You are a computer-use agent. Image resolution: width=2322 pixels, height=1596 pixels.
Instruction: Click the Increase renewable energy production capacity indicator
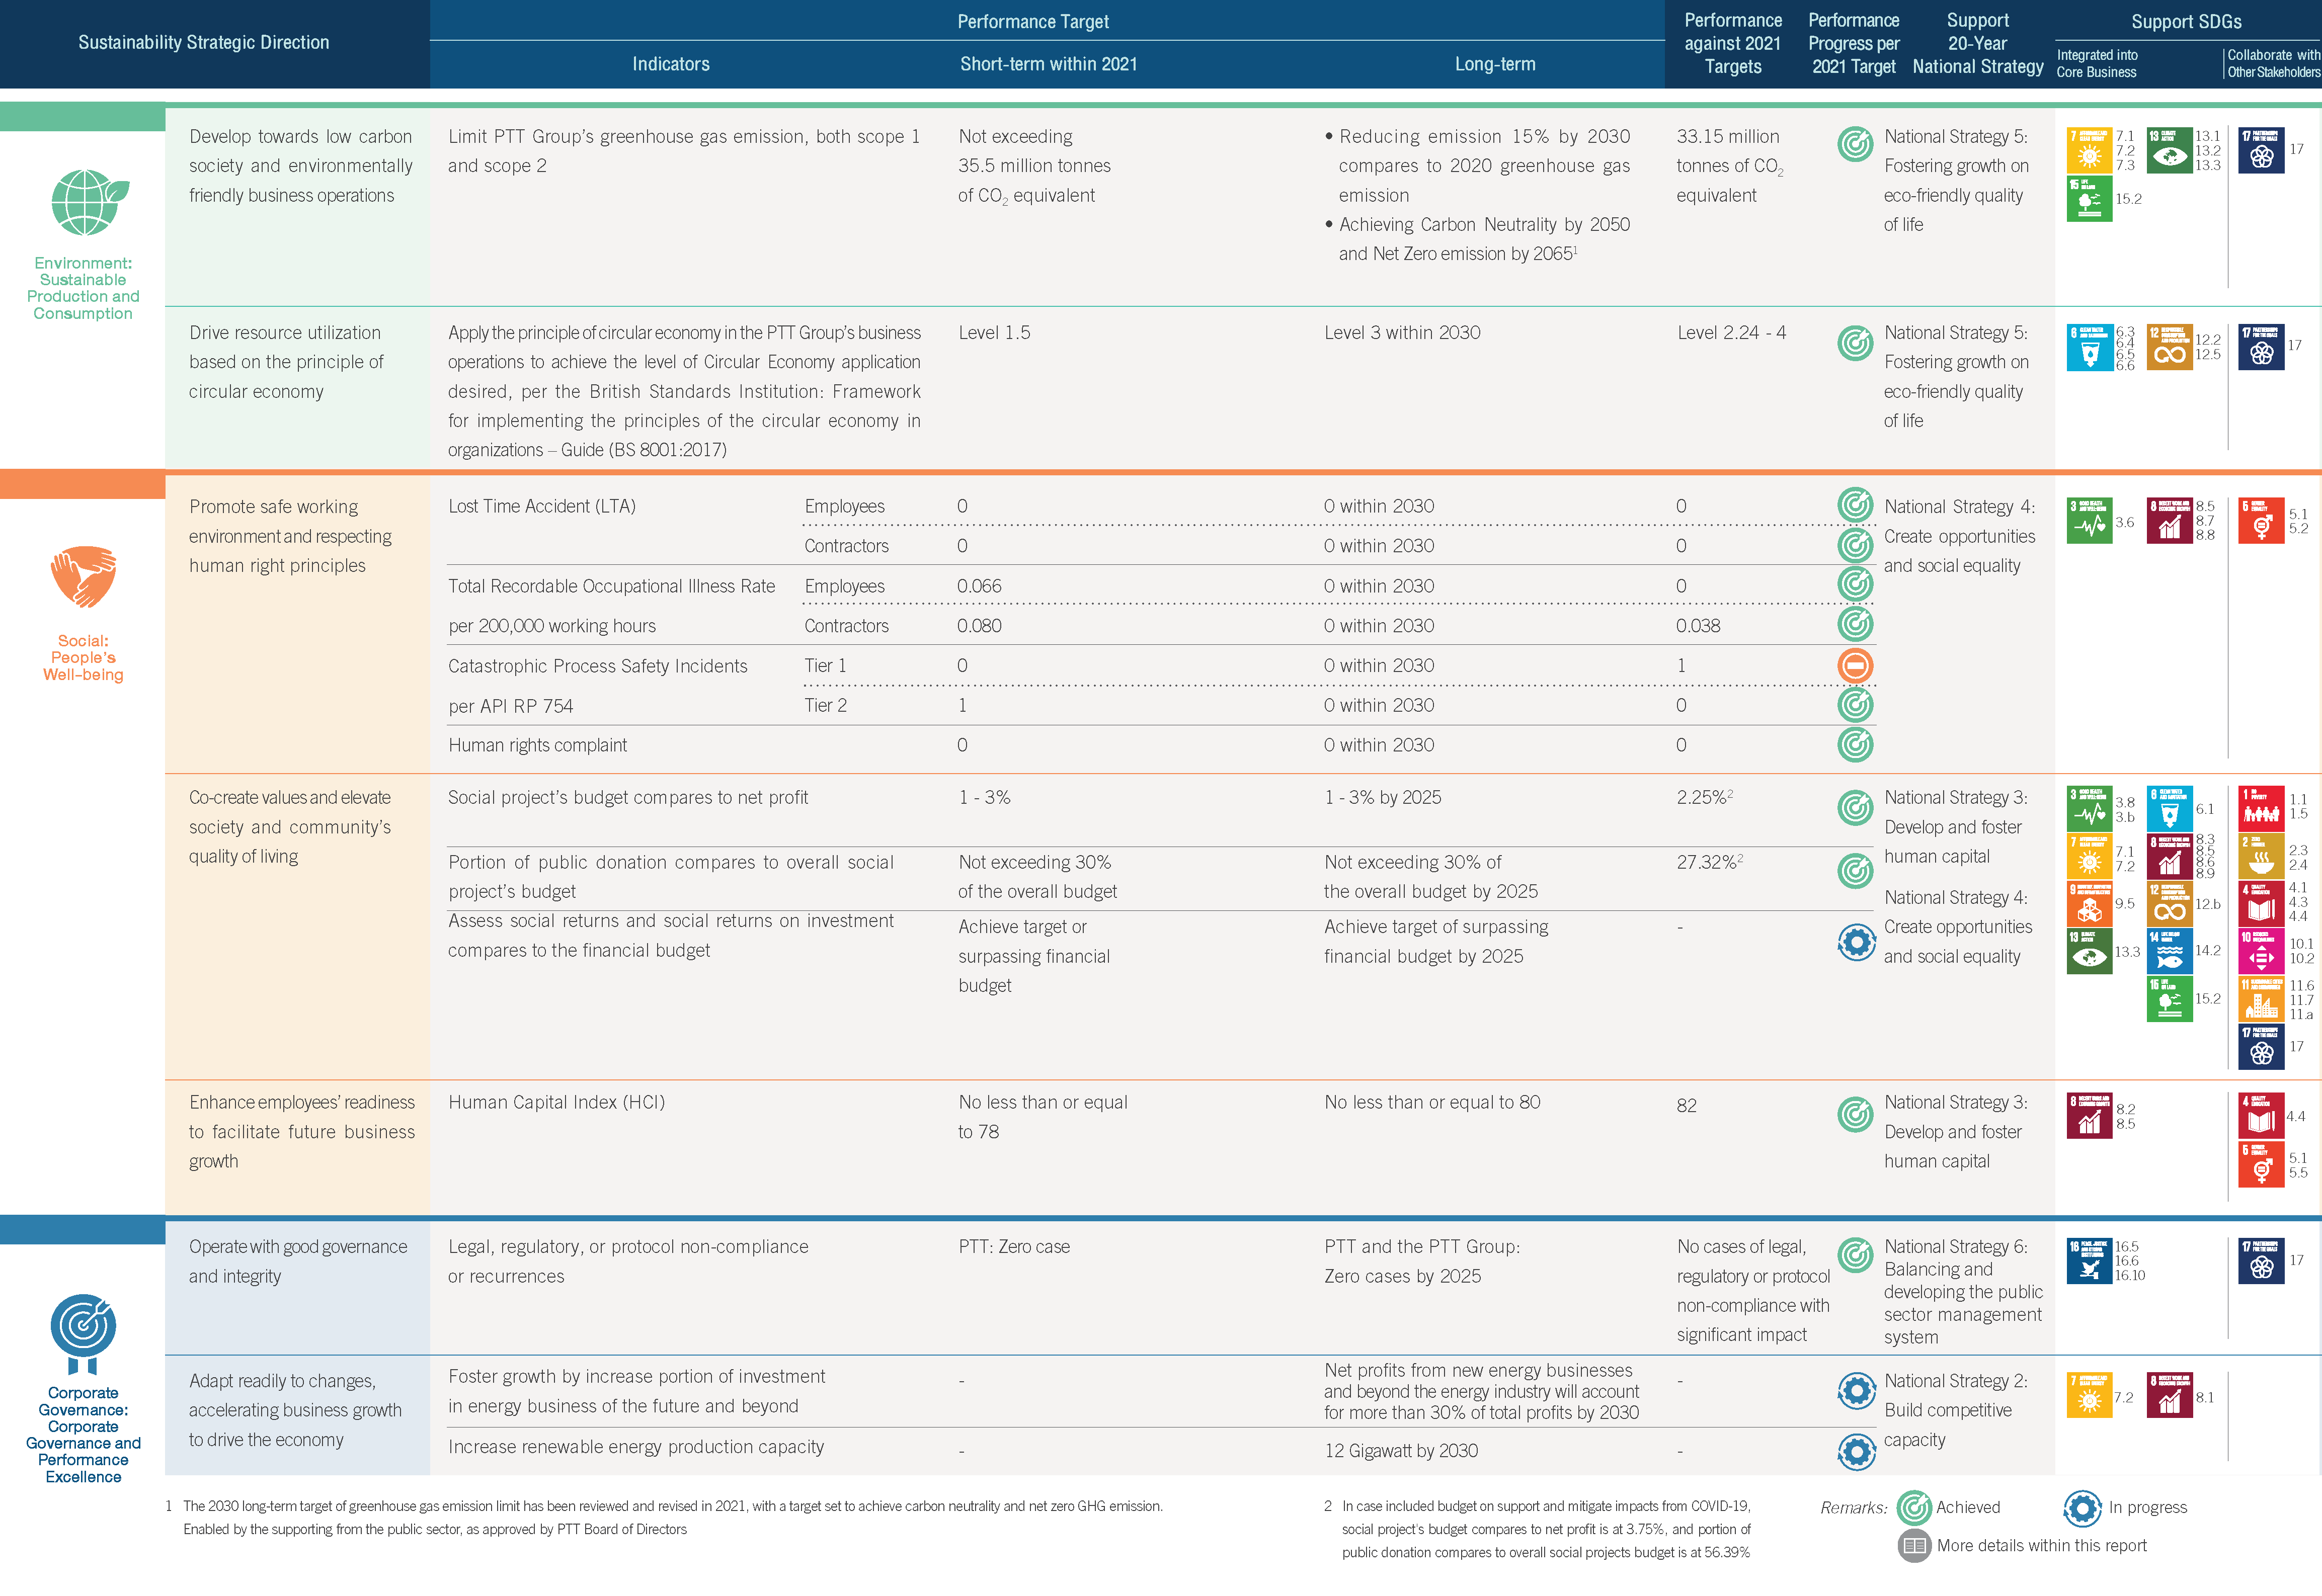coord(636,1447)
